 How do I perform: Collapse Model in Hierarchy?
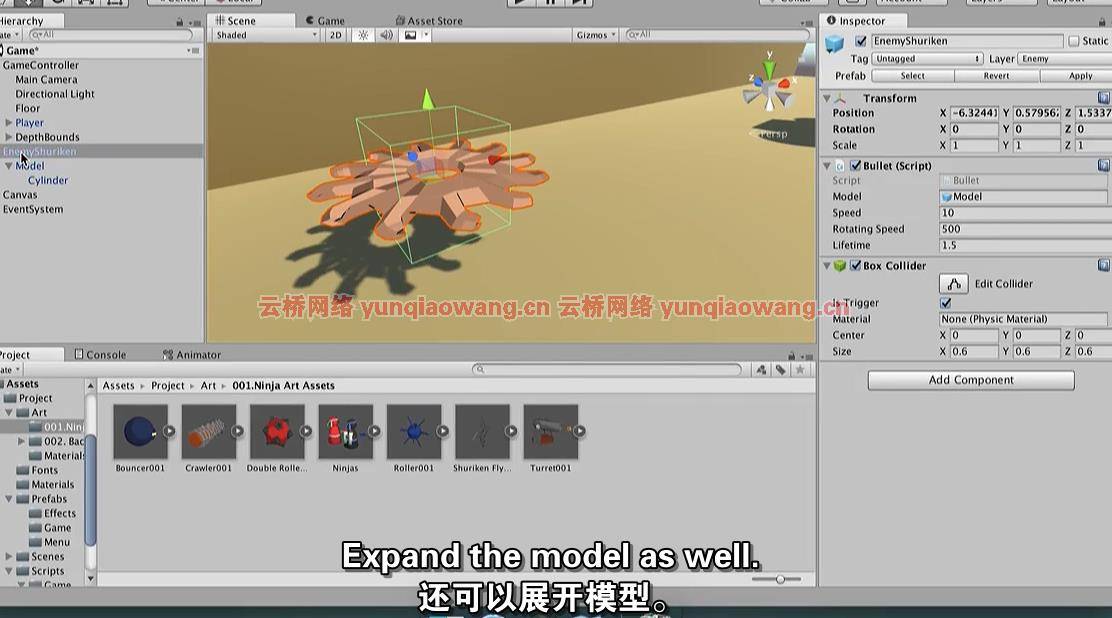pyautogui.click(x=9, y=166)
